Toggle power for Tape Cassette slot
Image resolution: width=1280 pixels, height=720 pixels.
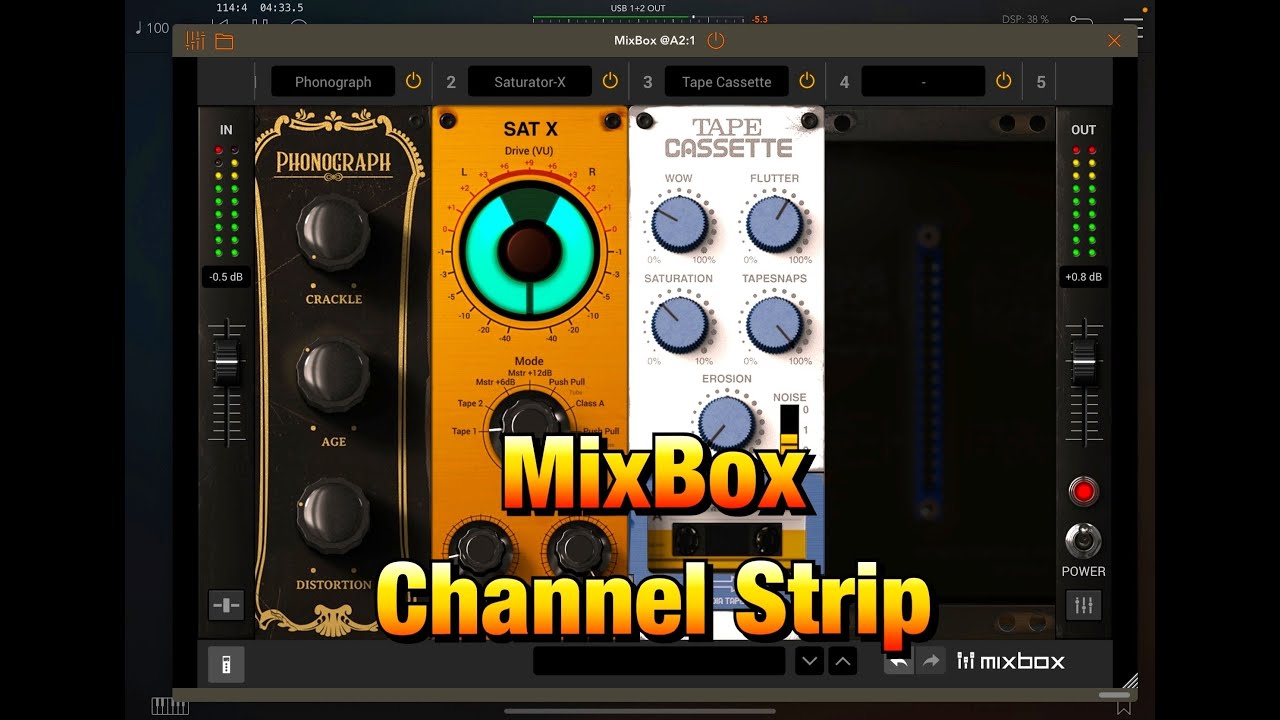(x=807, y=81)
